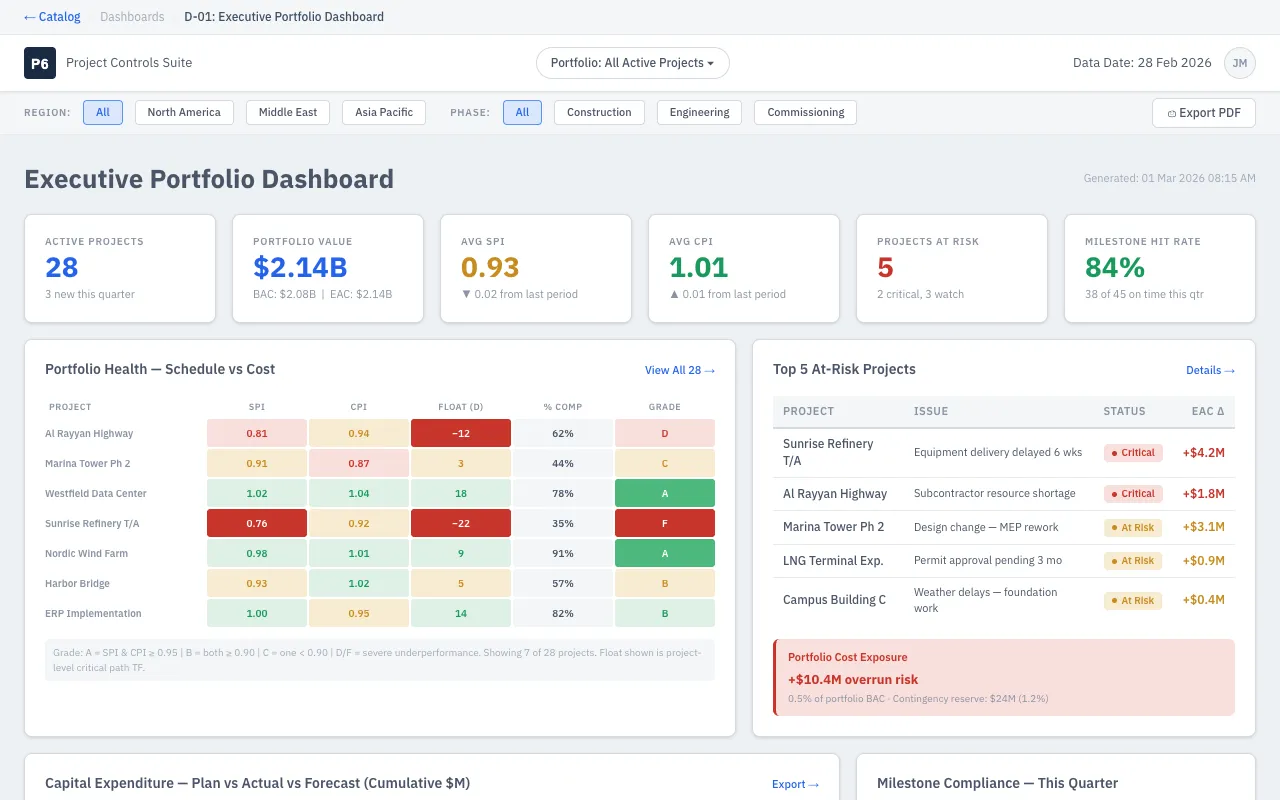Select the Middle East region option
The width and height of the screenshot is (1280, 800).
pos(288,112)
